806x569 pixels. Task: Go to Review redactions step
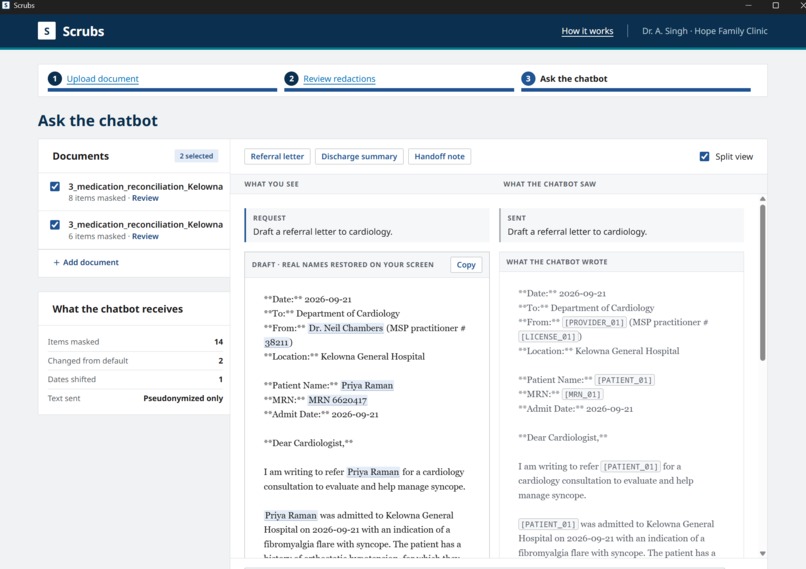339,79
